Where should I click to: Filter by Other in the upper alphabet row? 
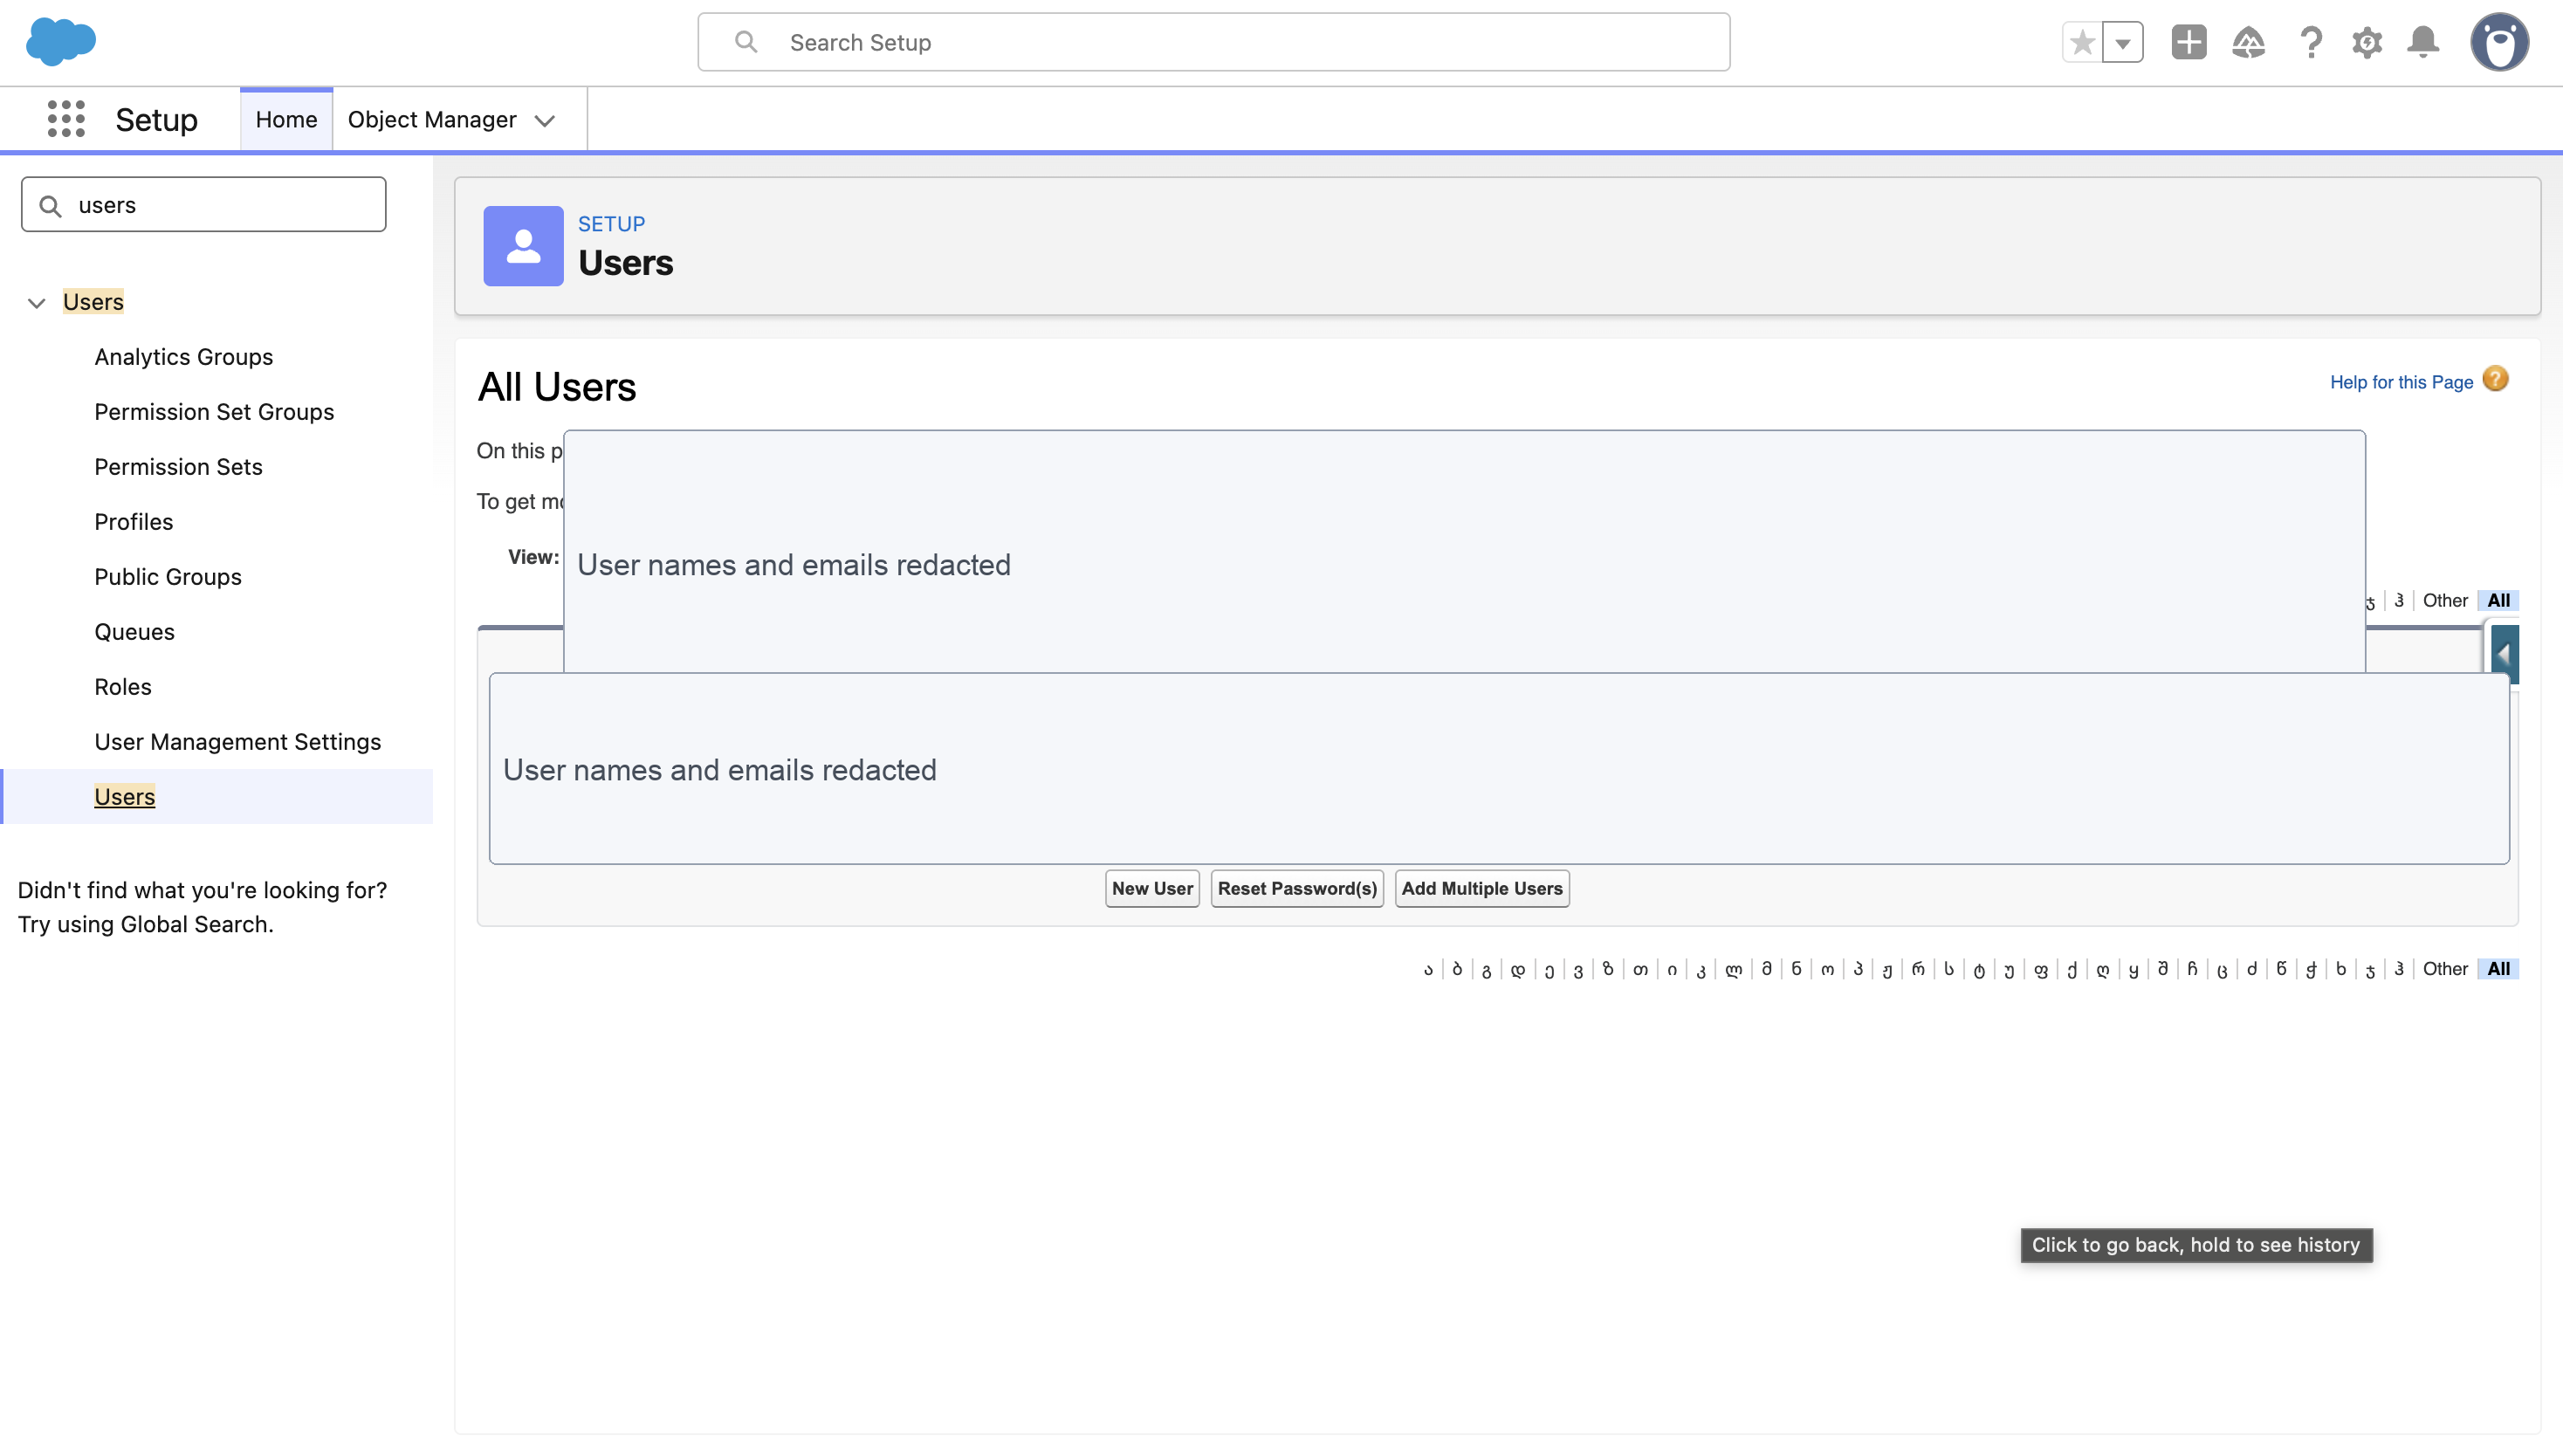tap(2445, 600)
